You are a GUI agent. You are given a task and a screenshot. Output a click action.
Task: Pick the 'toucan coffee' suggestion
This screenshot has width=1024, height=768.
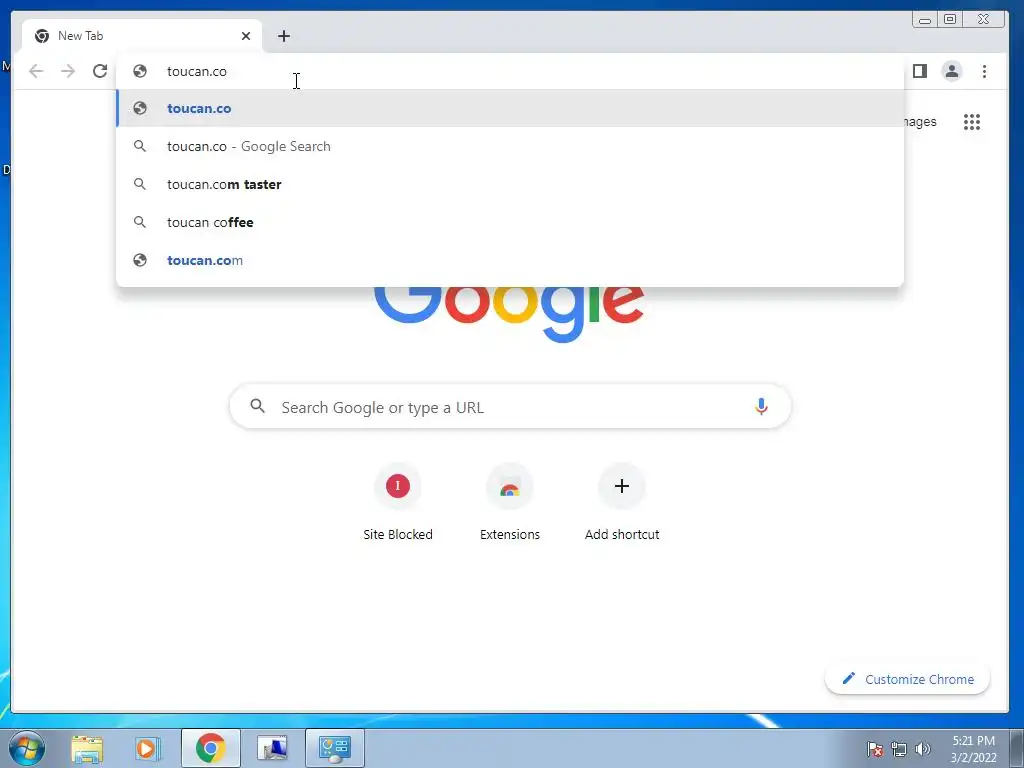(510, 222)
